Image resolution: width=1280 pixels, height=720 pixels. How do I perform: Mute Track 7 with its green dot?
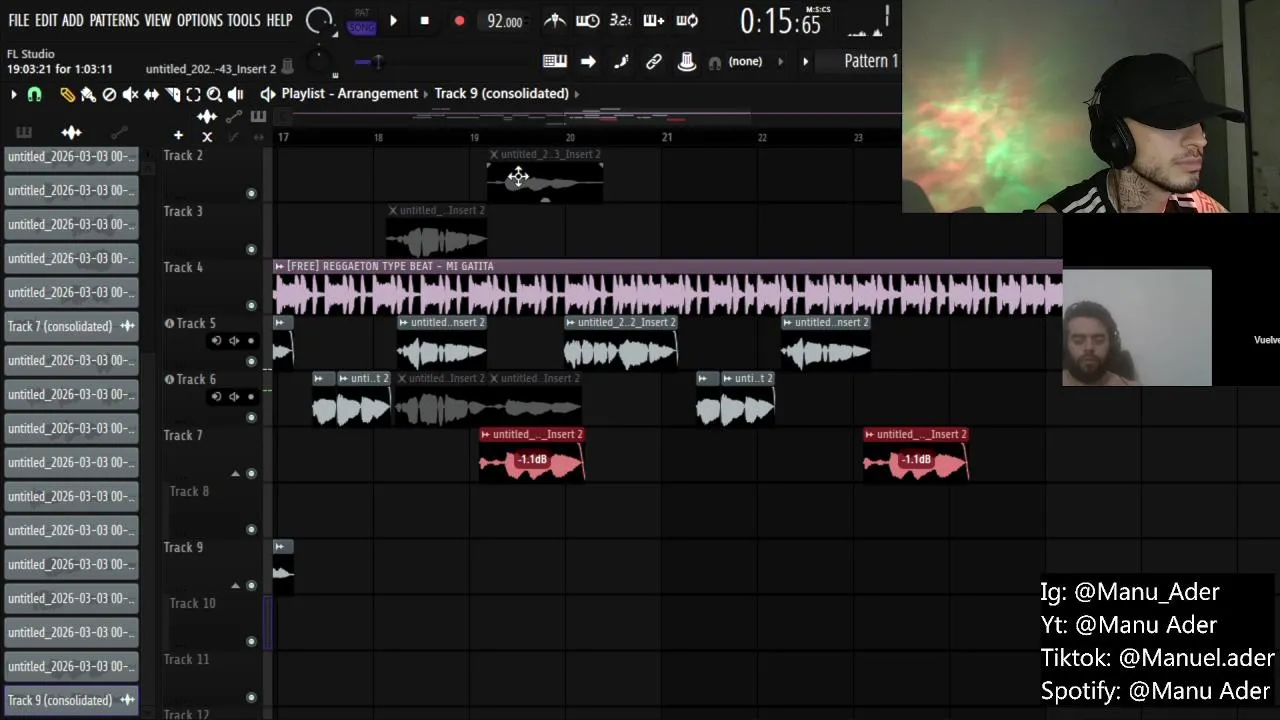click(x=251, y=473)
